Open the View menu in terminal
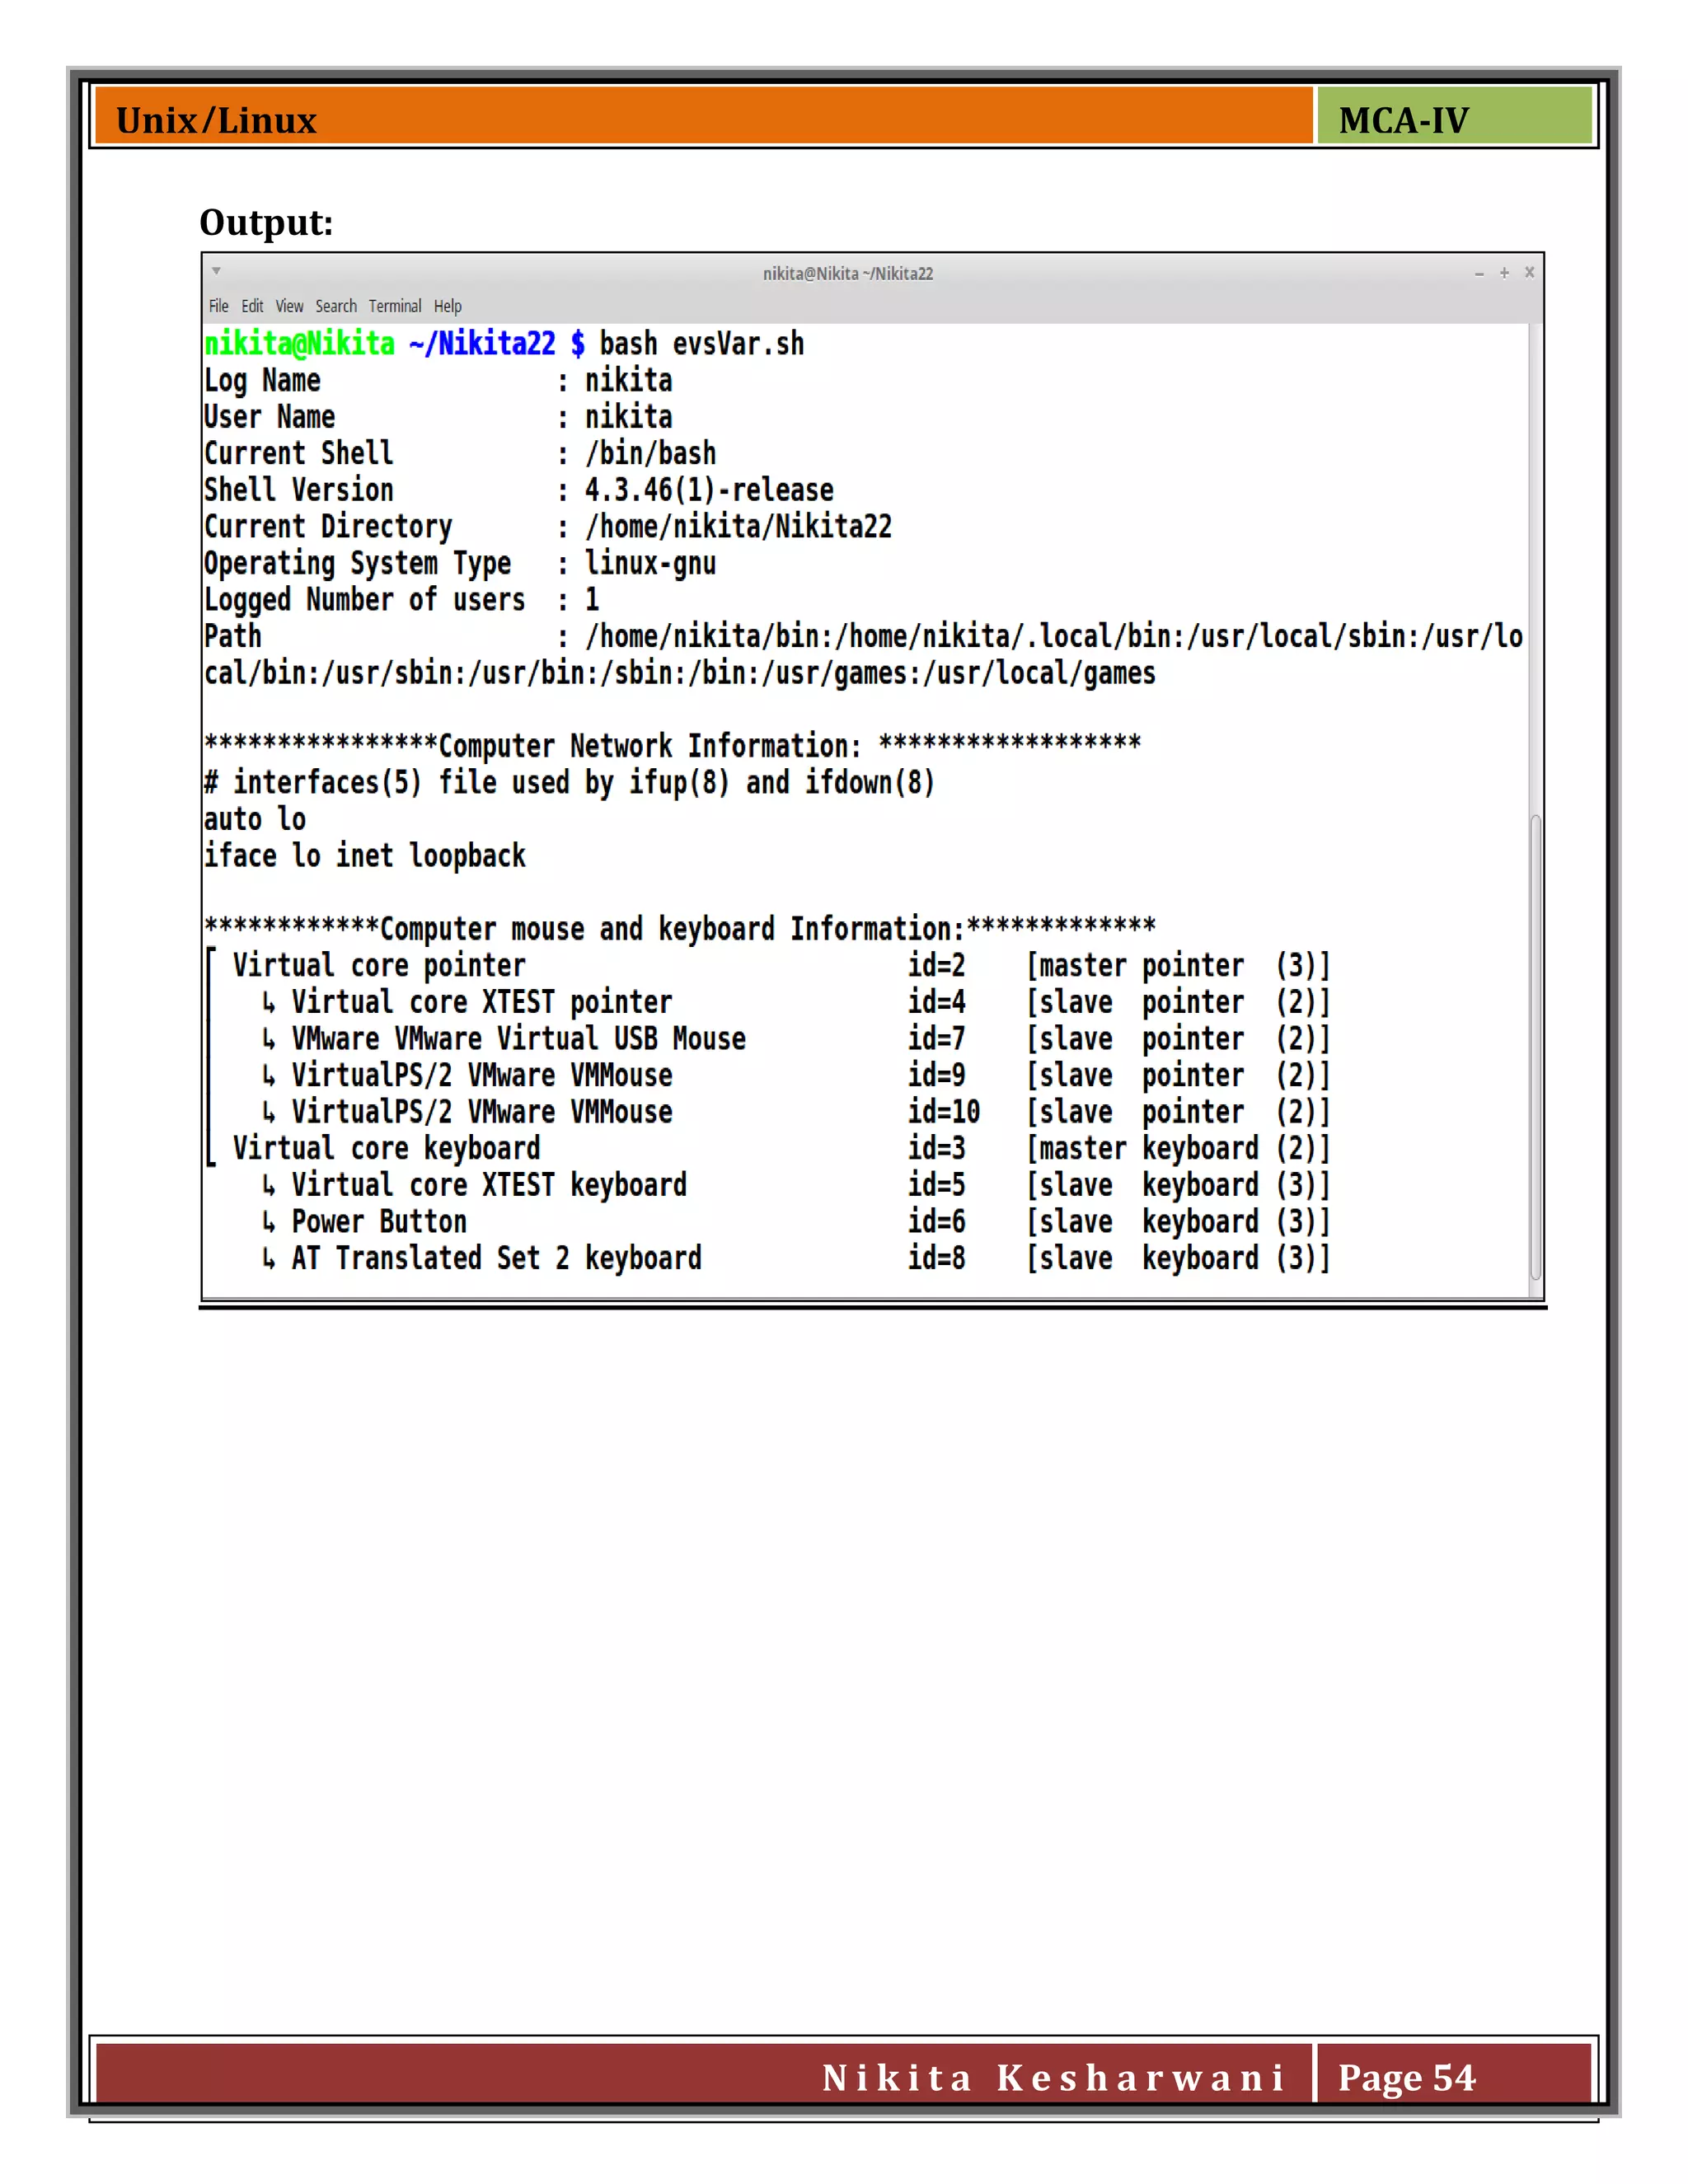Image resolution: width=1688 pixels, height=2184 pixels. click(x=289, y=306)
